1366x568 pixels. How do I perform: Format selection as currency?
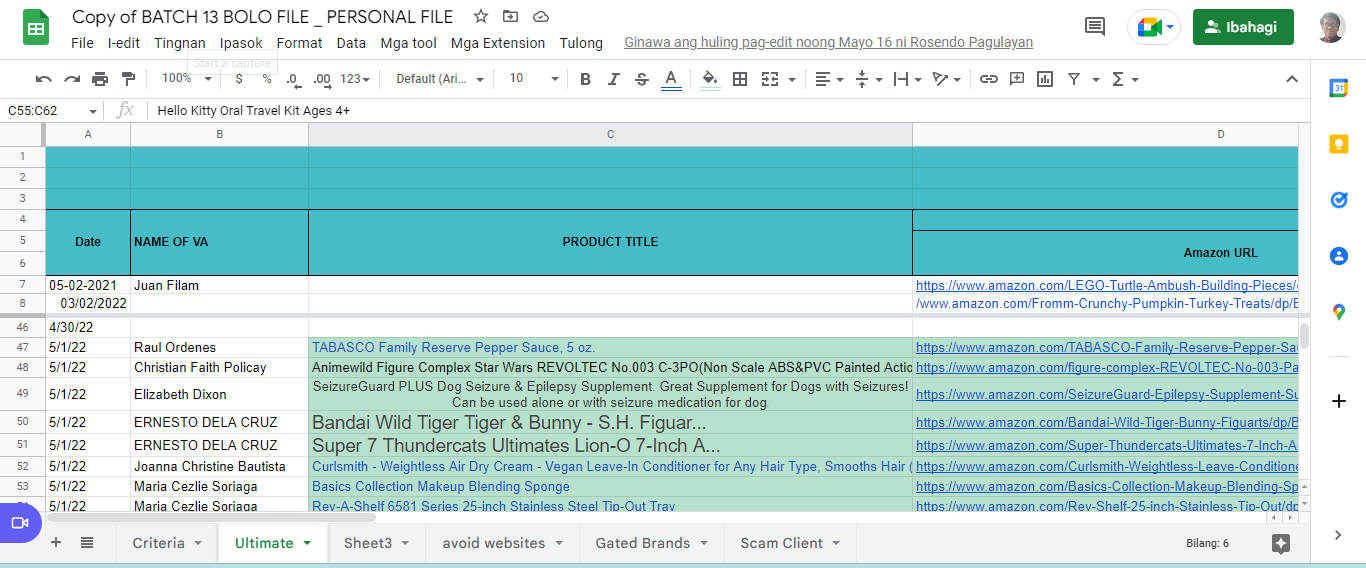coord(239,79)
